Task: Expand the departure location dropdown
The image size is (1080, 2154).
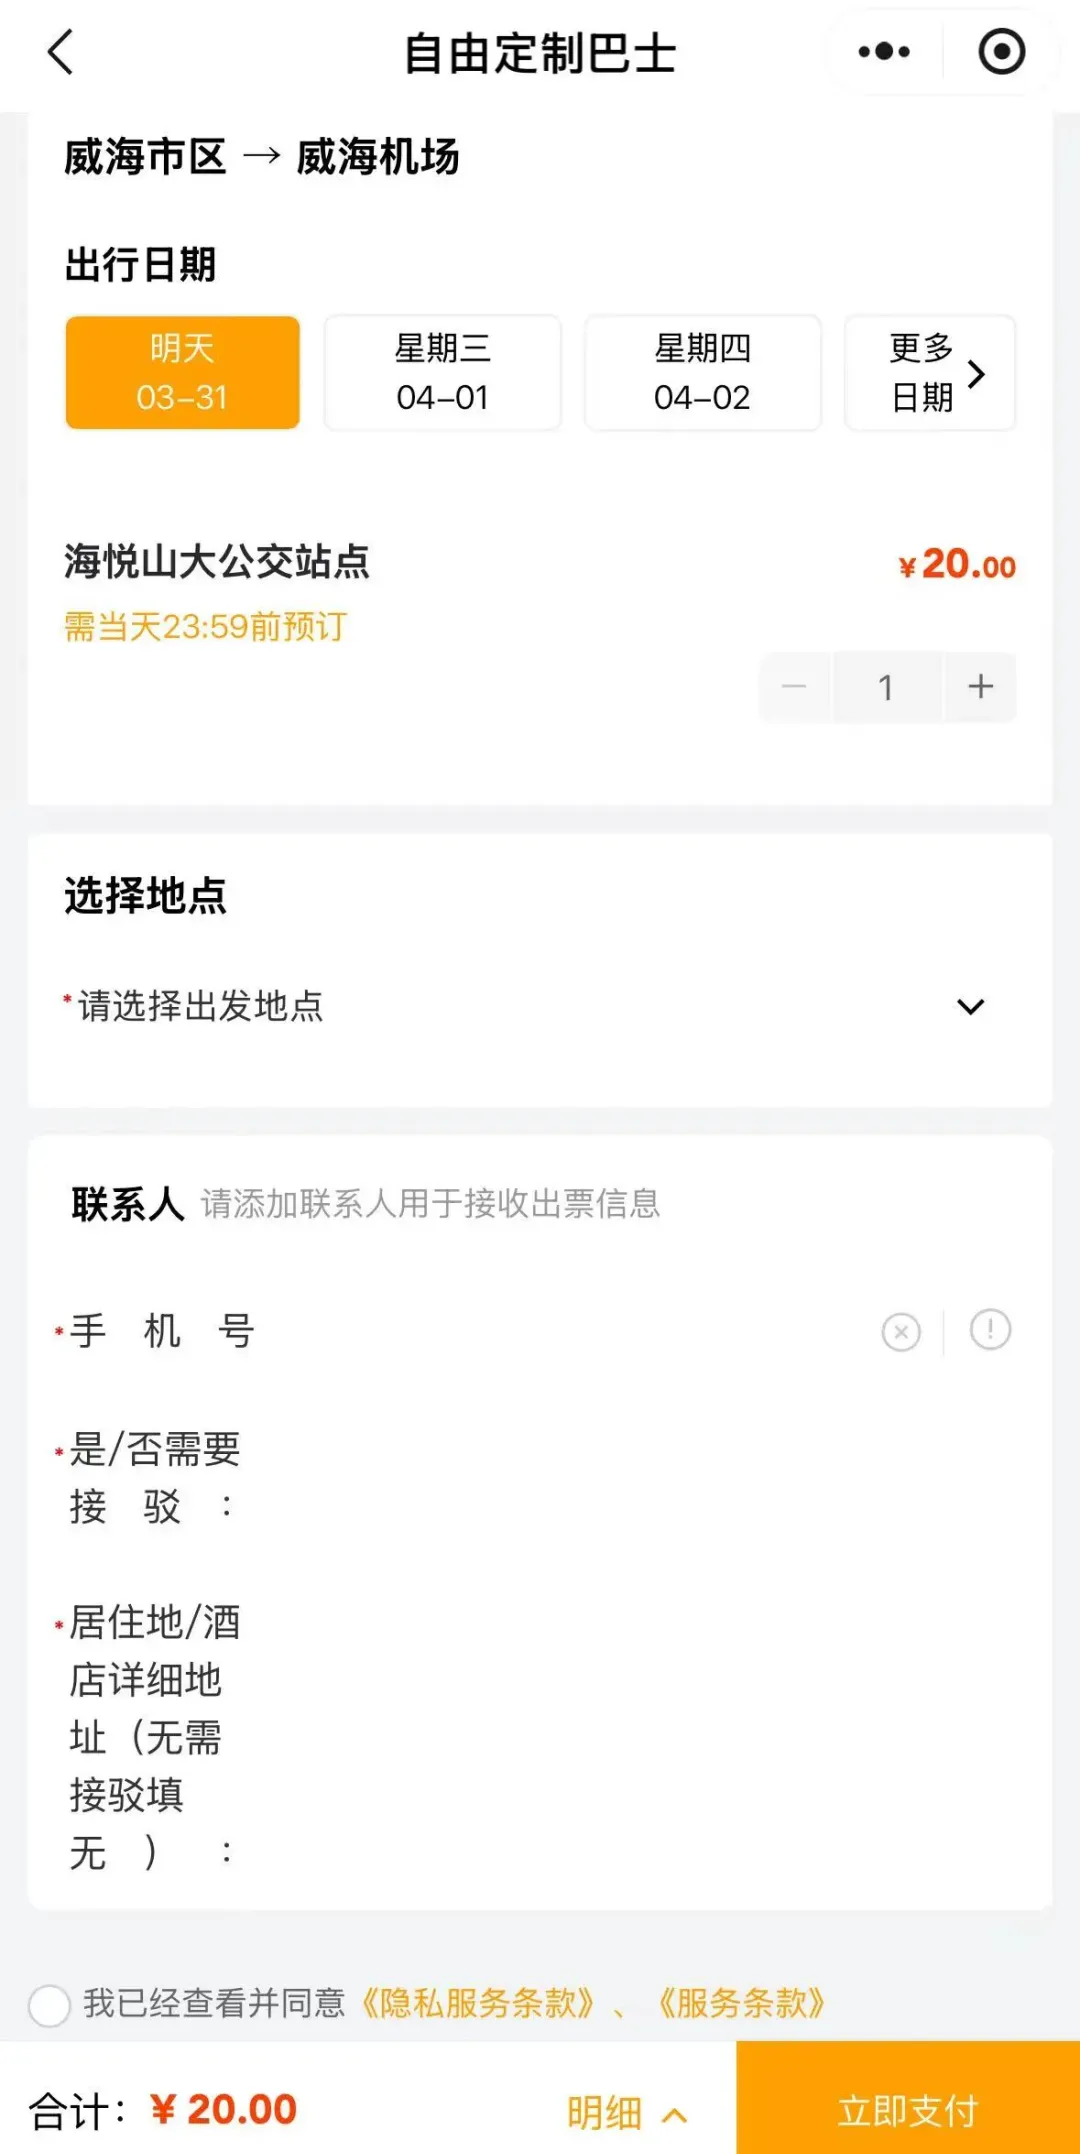Action: (970, 1006)
